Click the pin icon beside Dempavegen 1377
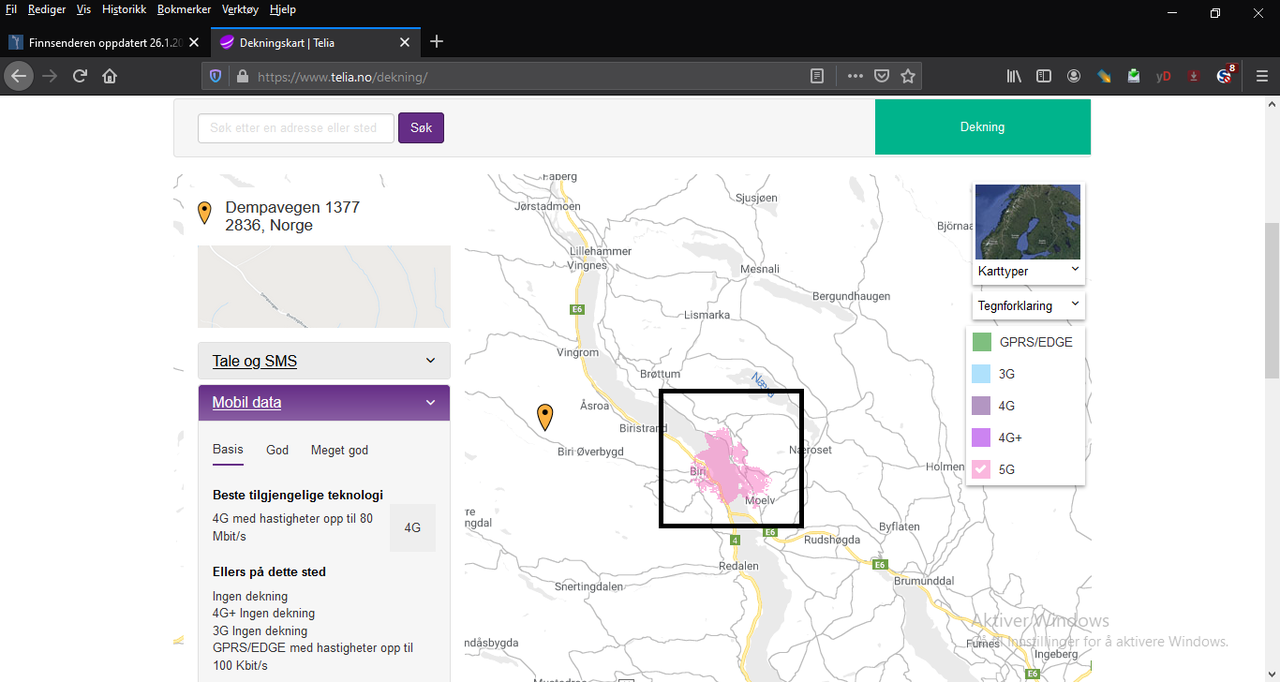The image size is (1280, 682). pyautogui.click(x=205, y=213)
